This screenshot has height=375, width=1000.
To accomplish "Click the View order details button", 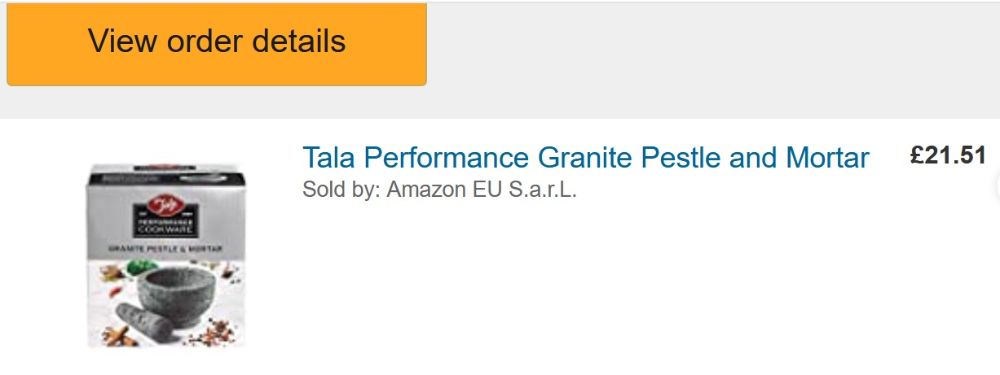I will [x=216, y=43].
